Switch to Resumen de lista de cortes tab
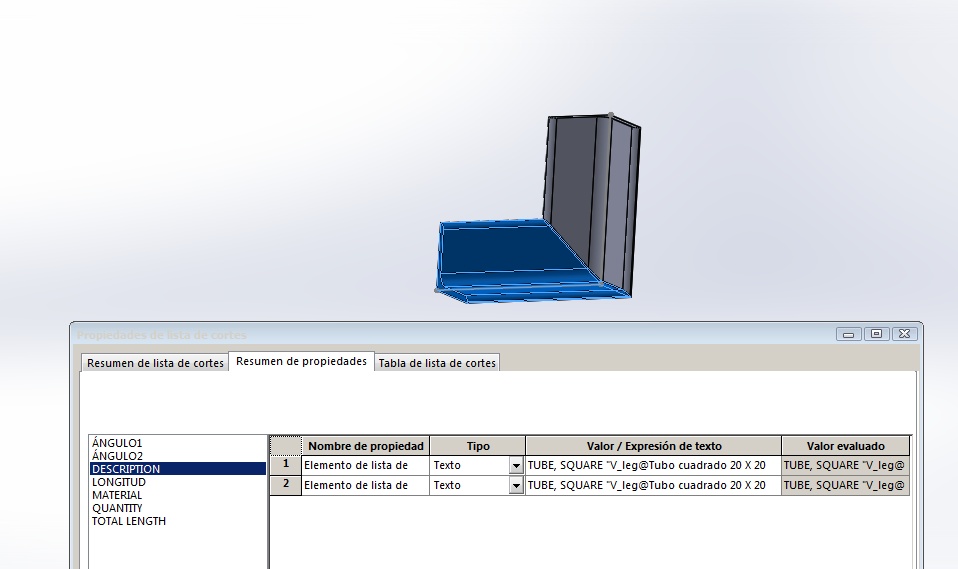Viewport: 958px width, 569px height. coord(155,362)
